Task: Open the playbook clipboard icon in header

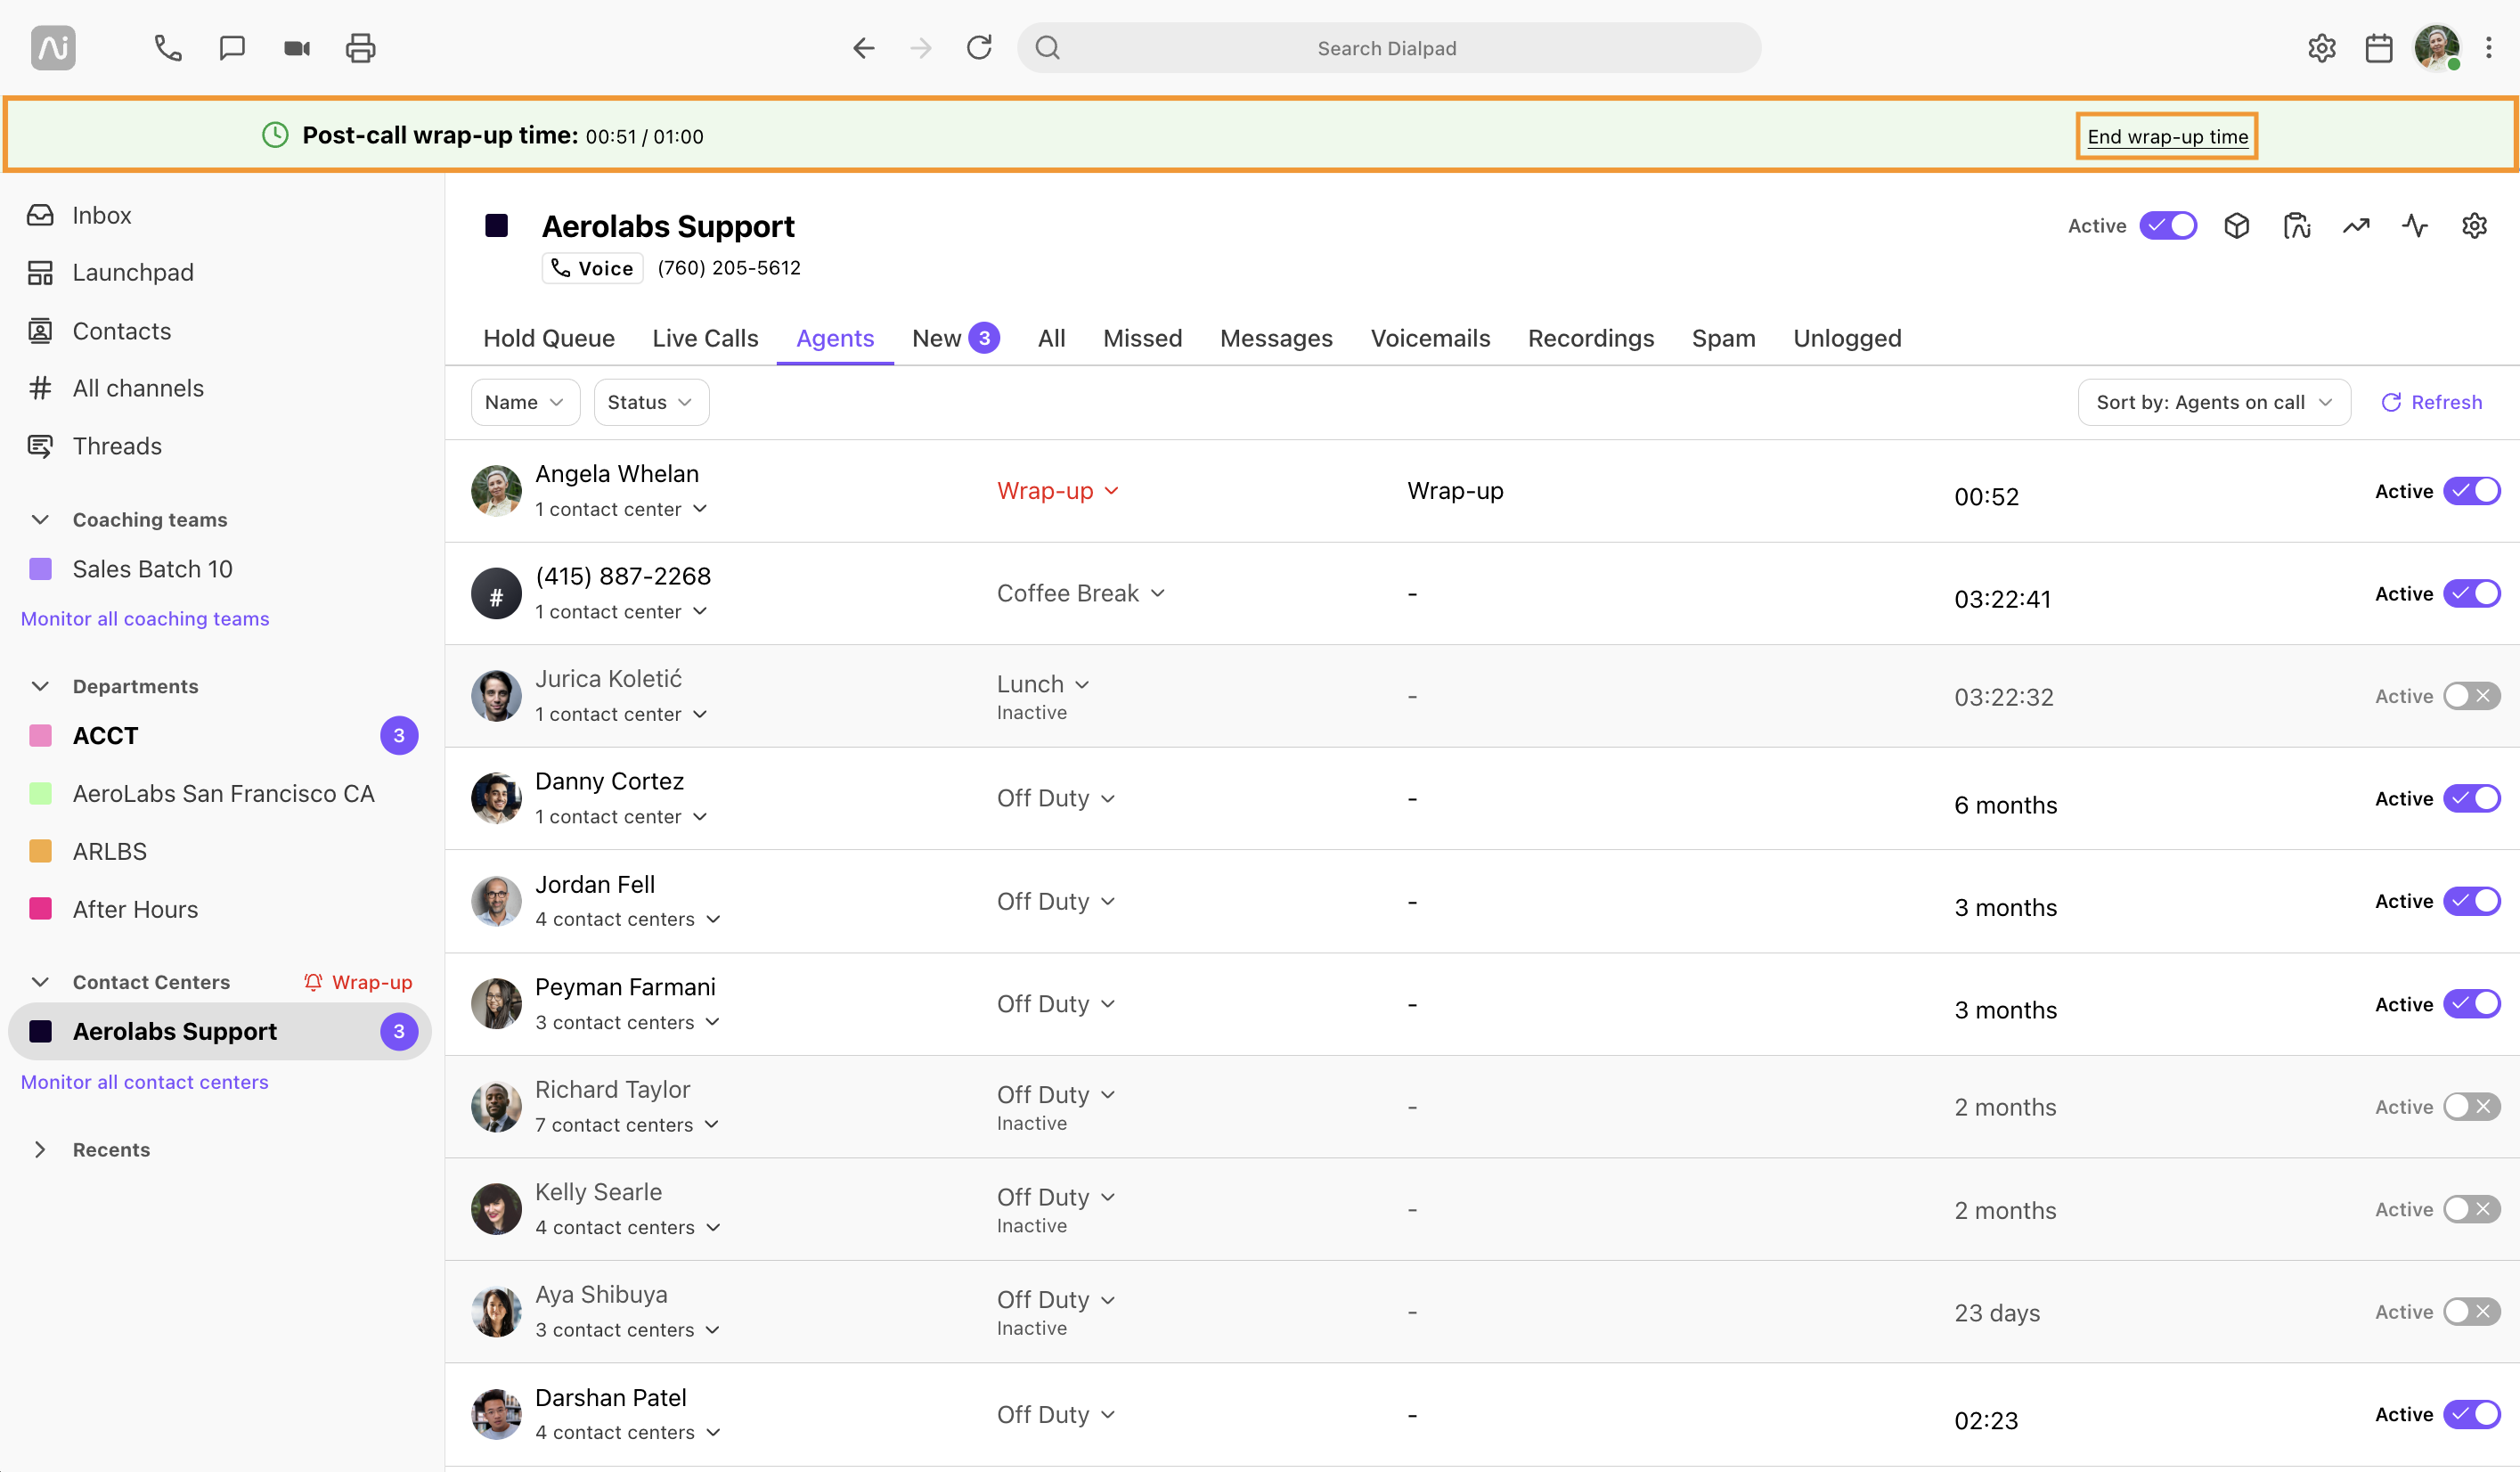Action: coord(2297,226)
